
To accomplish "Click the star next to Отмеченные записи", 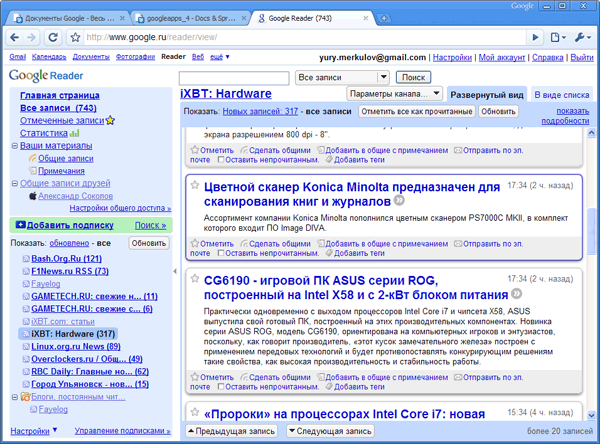I will click(110, 120).
